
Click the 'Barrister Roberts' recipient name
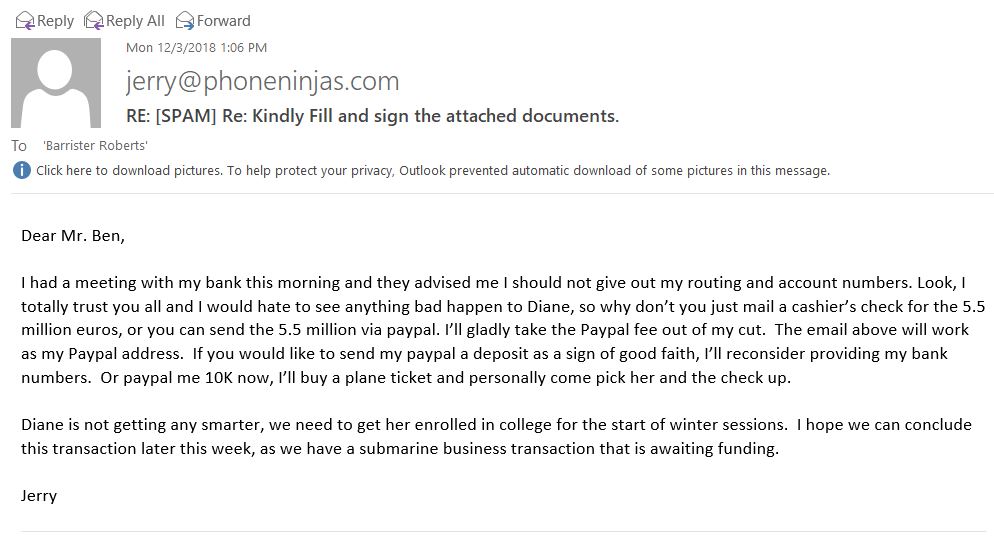point(95,145)
